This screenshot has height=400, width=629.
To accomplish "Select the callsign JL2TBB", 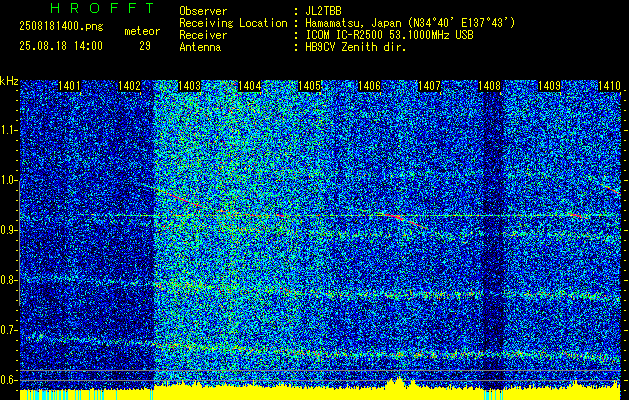I will [323, 11].
